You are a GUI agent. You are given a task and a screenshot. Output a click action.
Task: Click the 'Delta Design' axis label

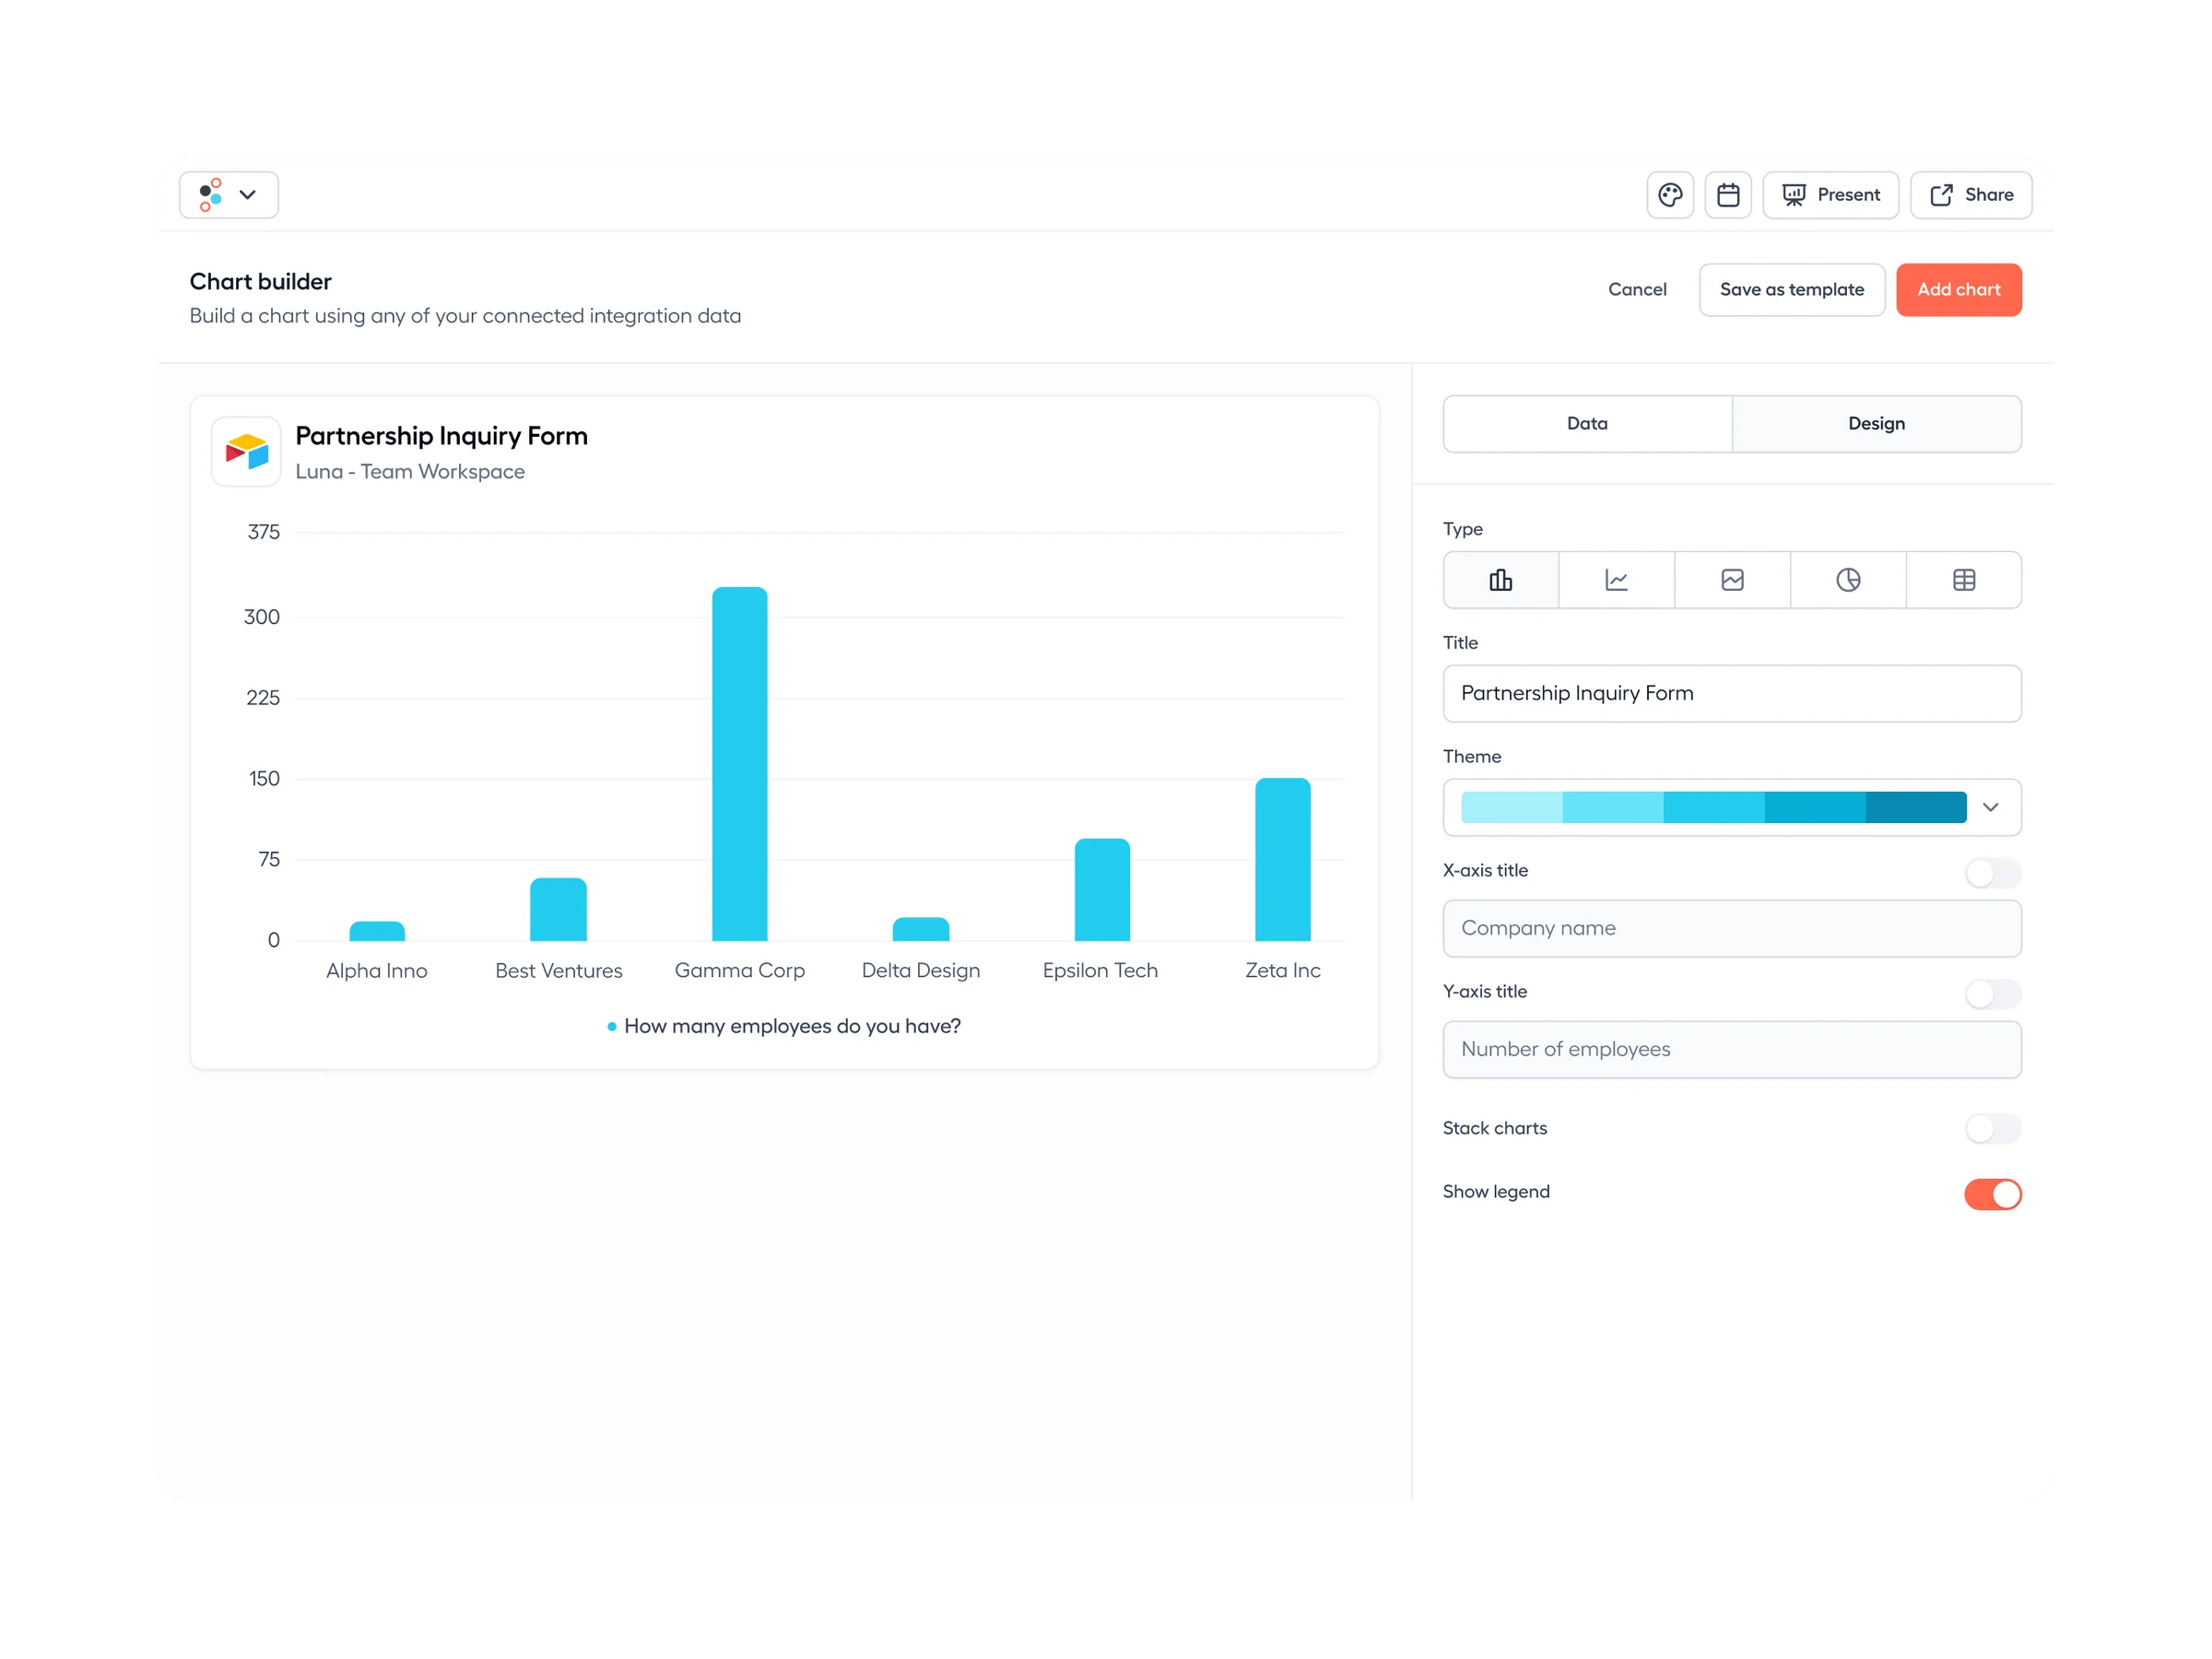pyautogui.click(x=921, y=971)
